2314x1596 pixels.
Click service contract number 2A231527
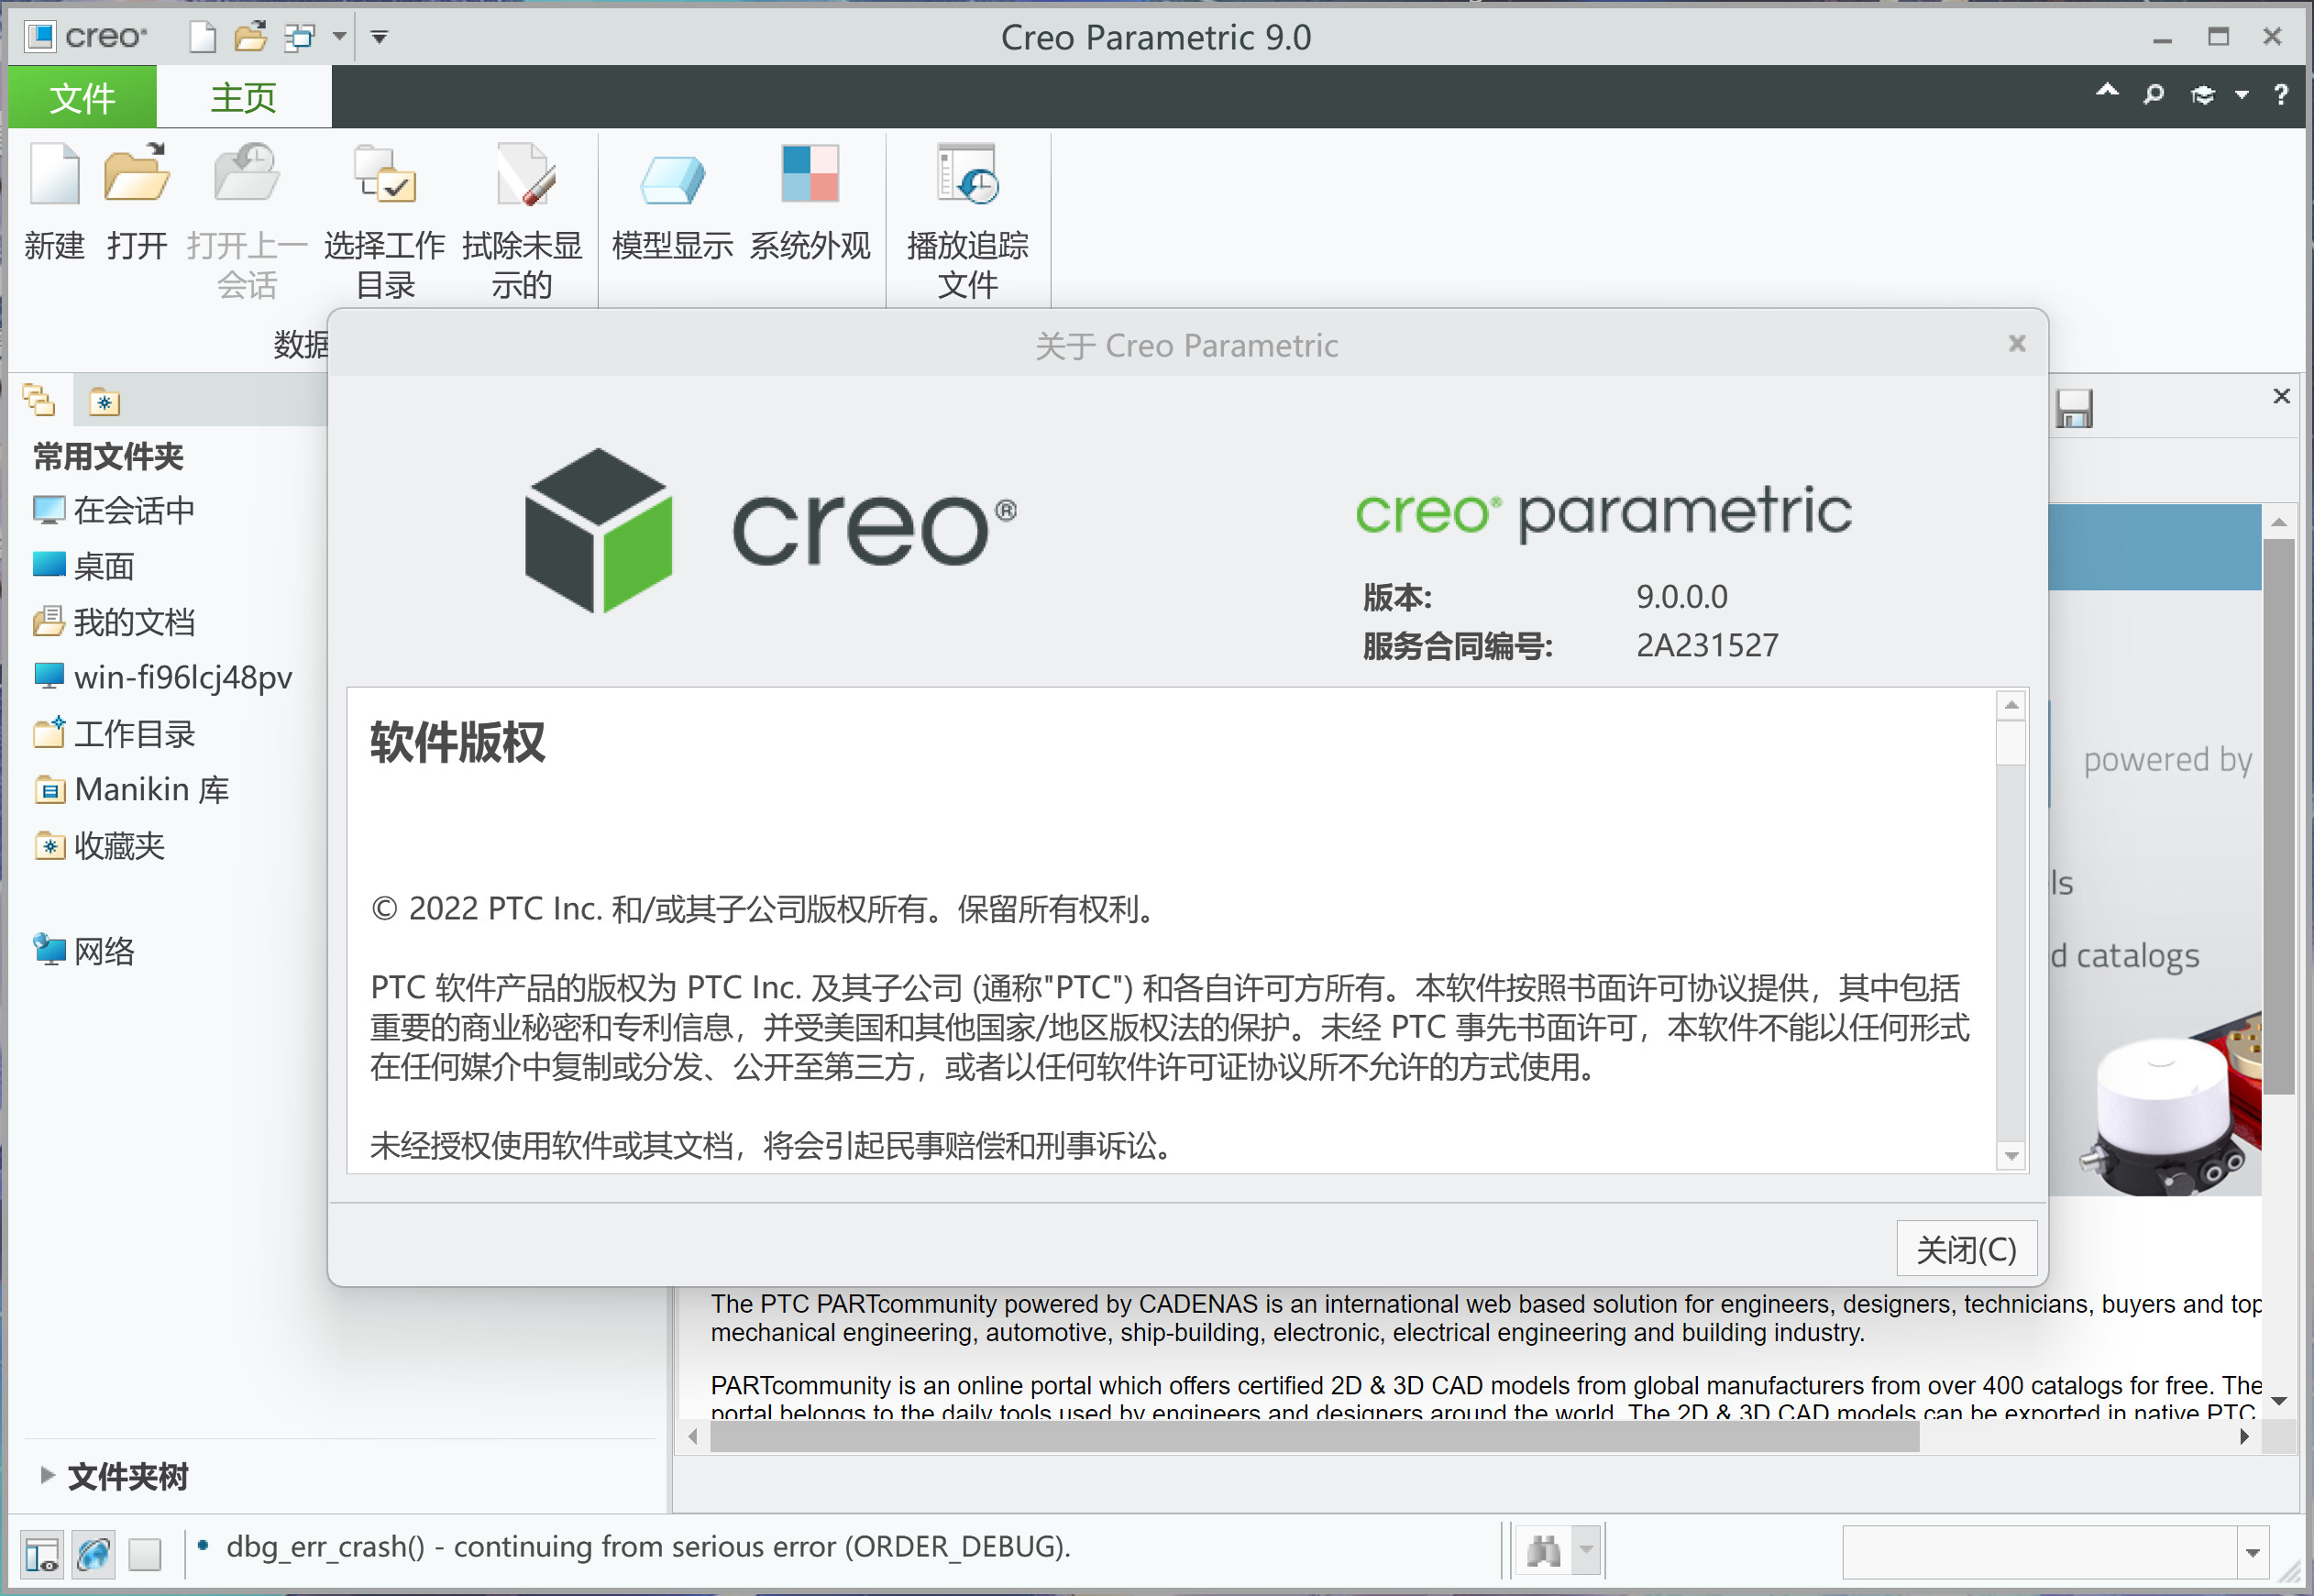pos(1706,645)
